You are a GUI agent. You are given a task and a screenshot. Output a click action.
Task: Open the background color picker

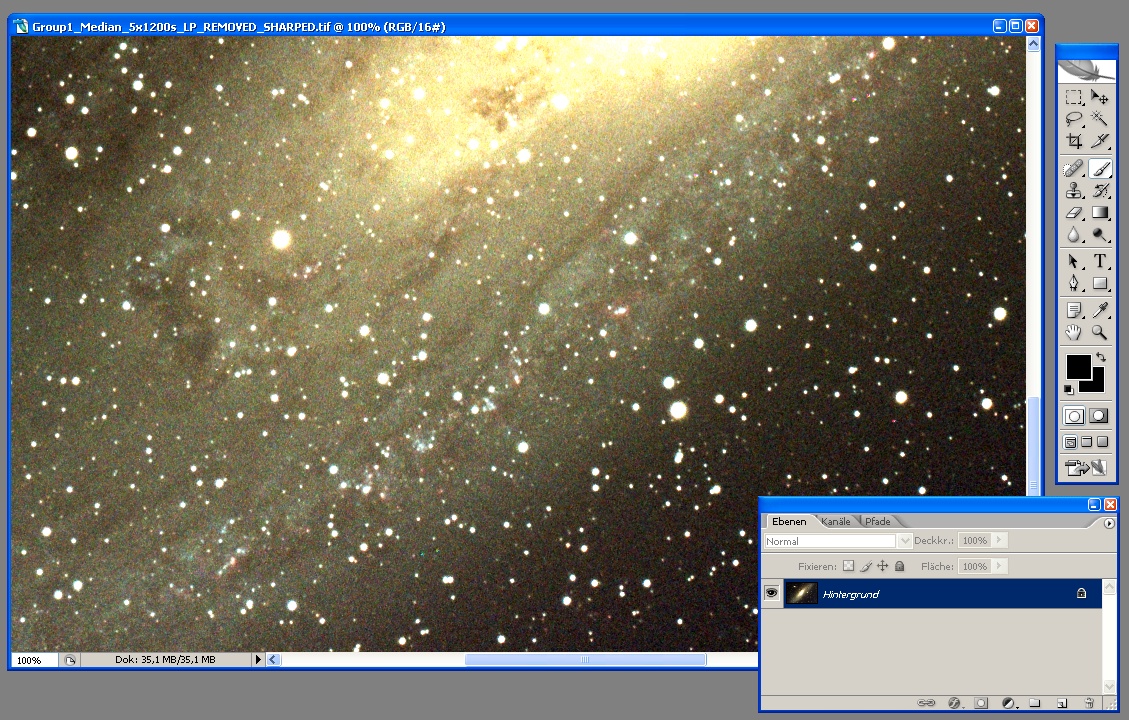[x=1097, y=385]
